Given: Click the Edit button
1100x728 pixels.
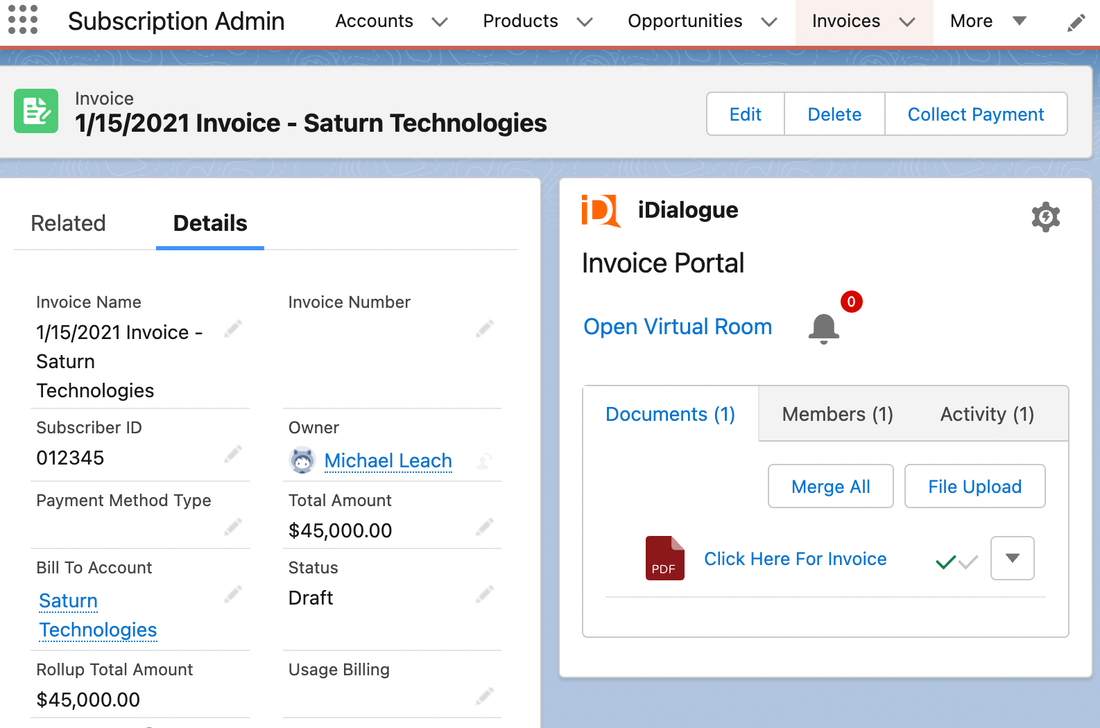Looking at the screenshot, I should [745, 114].
